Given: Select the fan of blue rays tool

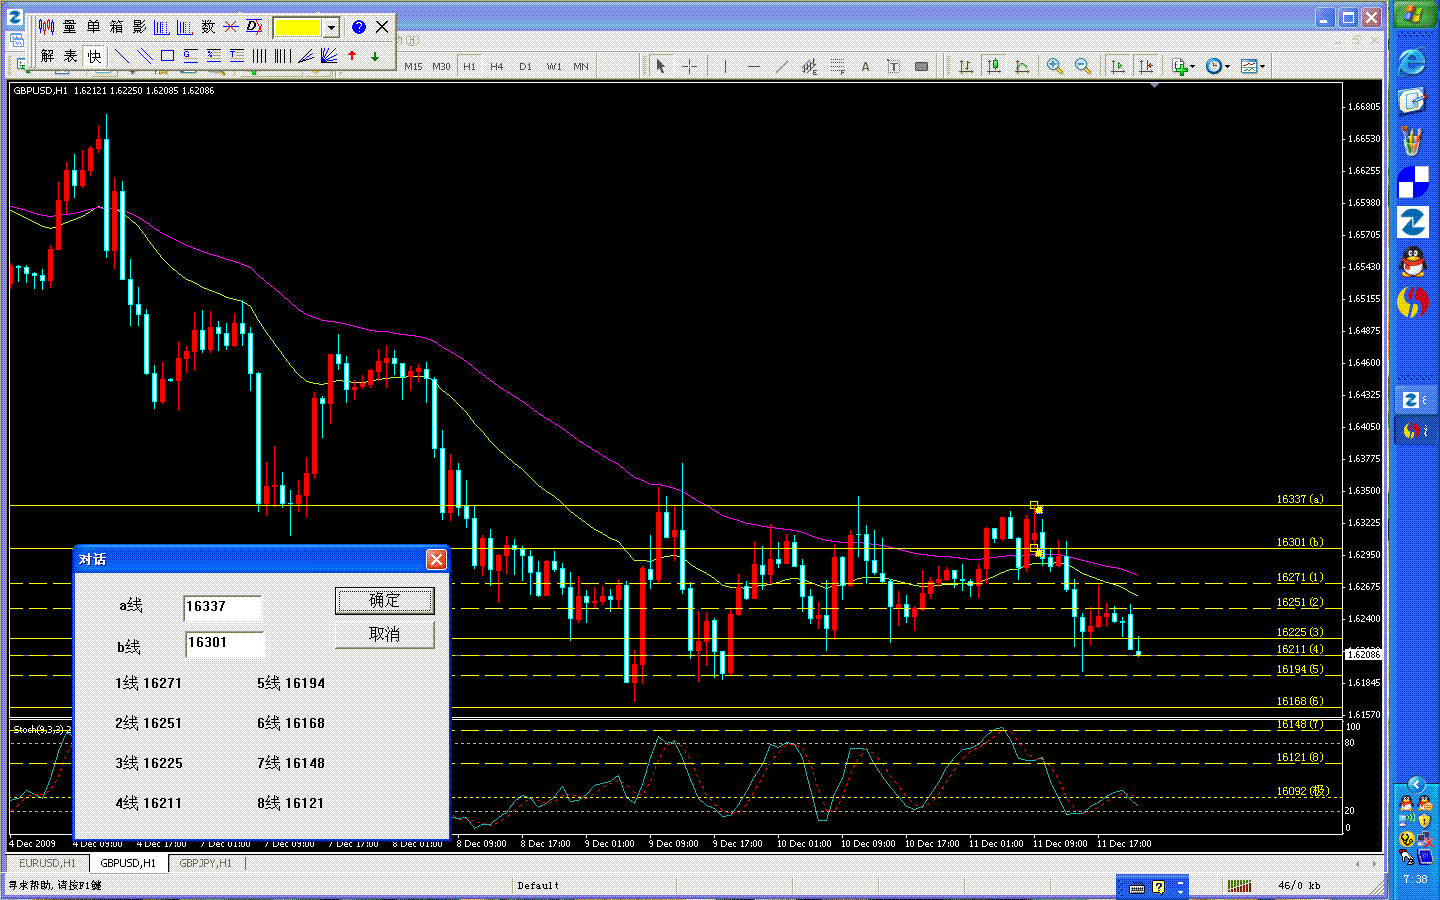Looking at the screenshot, I should [328, 56].
